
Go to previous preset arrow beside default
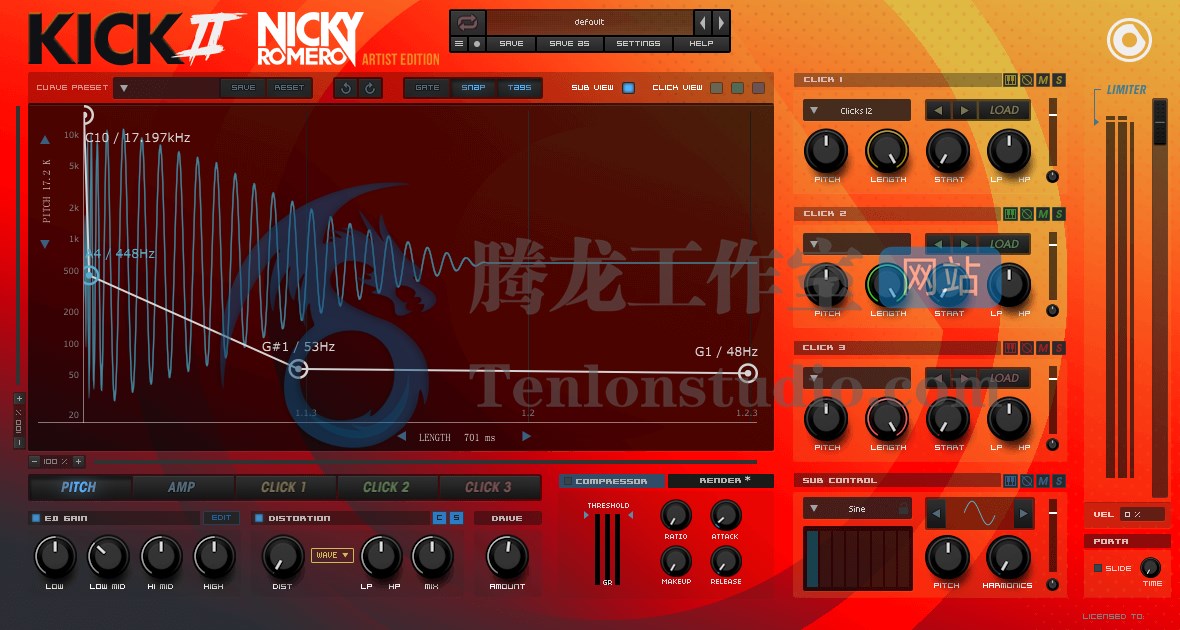pos(703,23)
